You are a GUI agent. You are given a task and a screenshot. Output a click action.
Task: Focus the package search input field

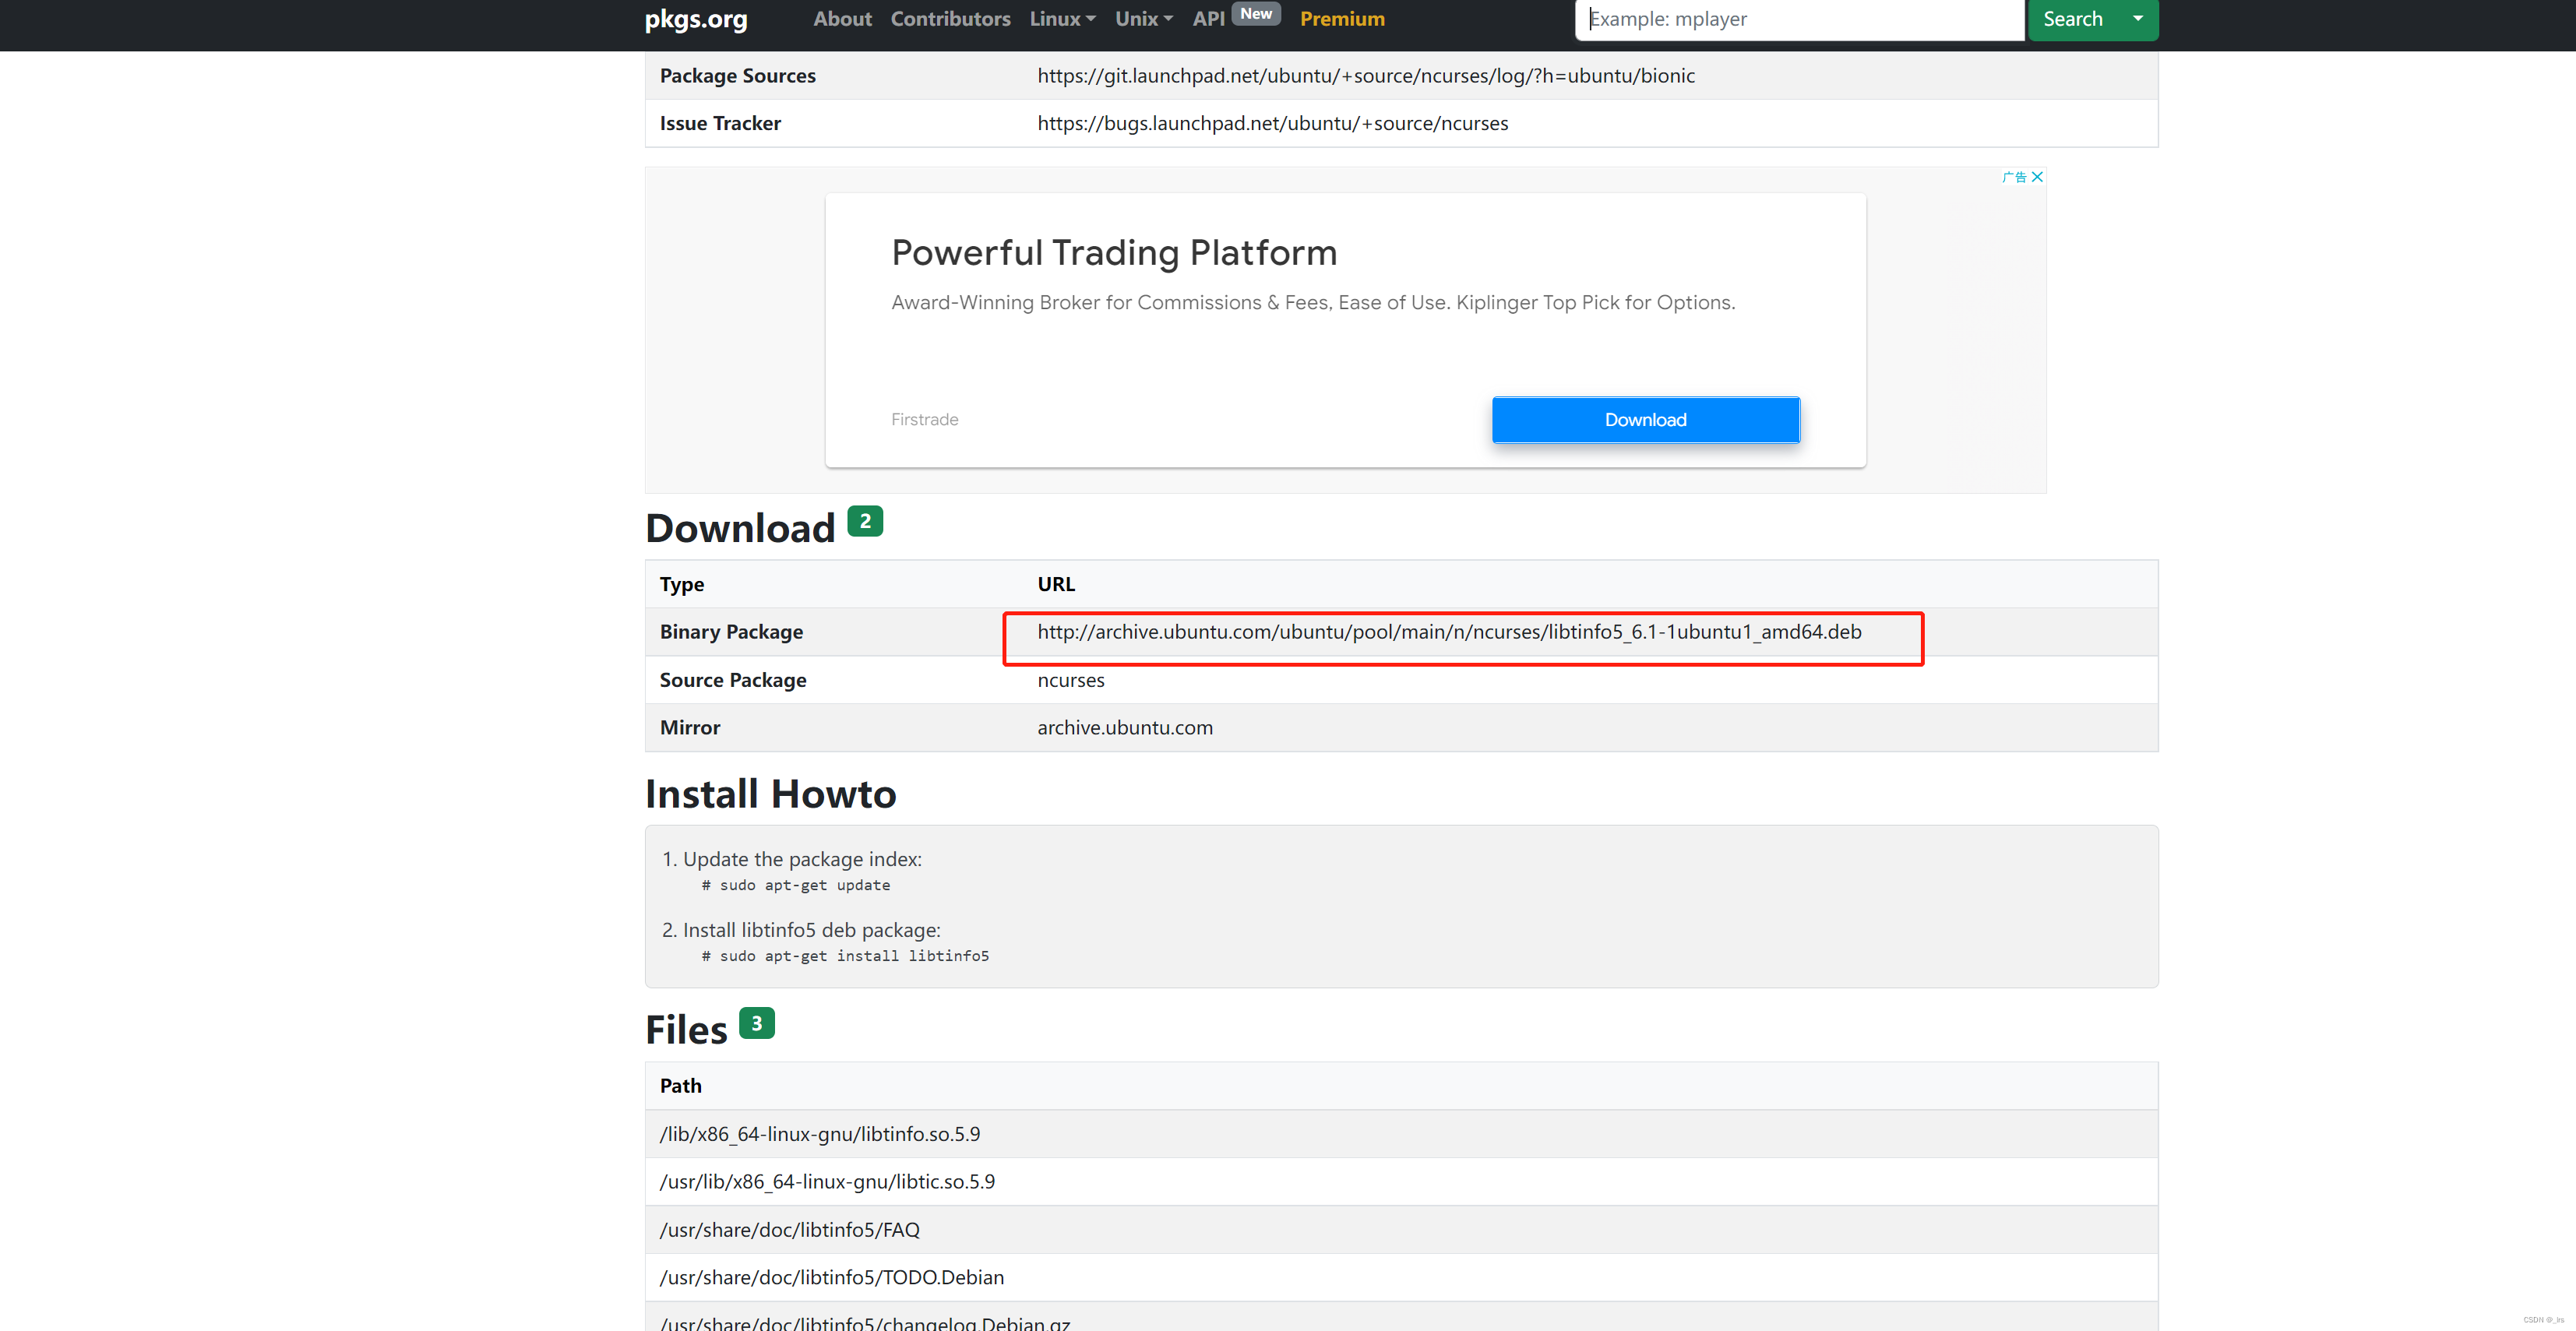1798,19
